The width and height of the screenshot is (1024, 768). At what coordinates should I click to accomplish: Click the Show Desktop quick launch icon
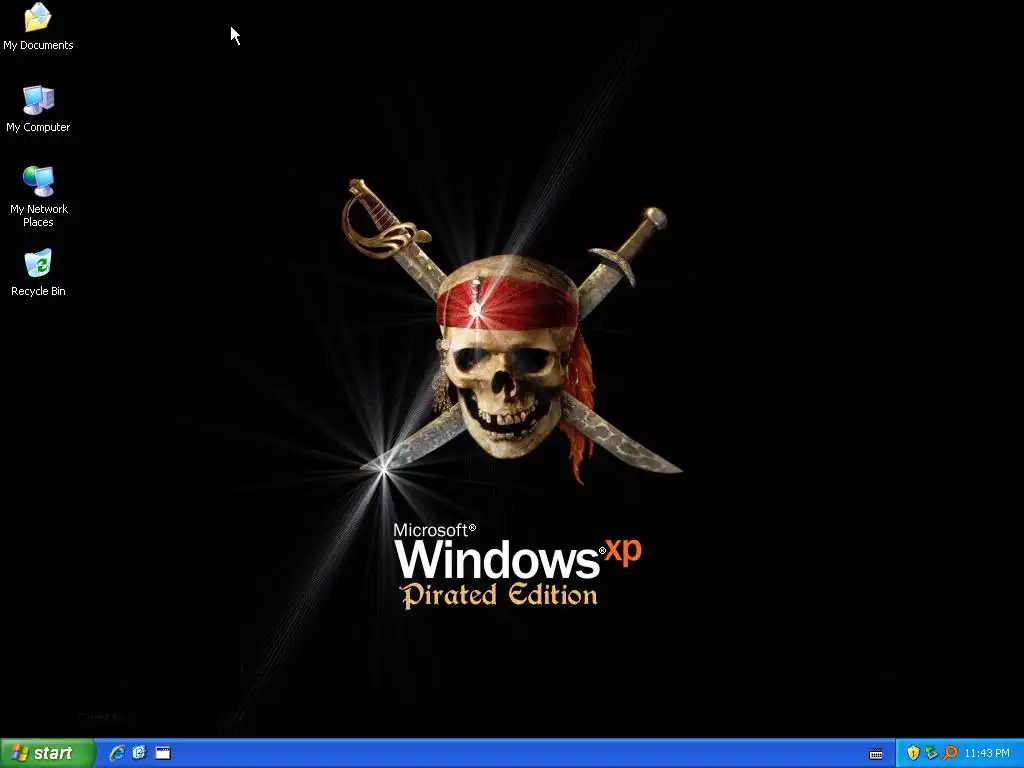pyautogui.click(x=163, y=753)
